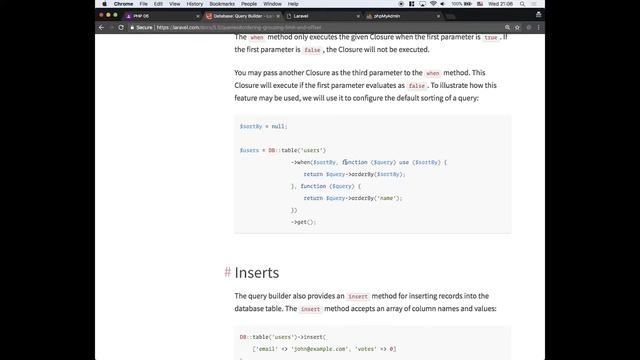Open the Chrome three-dot menu
This screenshot has height=360, width=640.
(538, 27)
